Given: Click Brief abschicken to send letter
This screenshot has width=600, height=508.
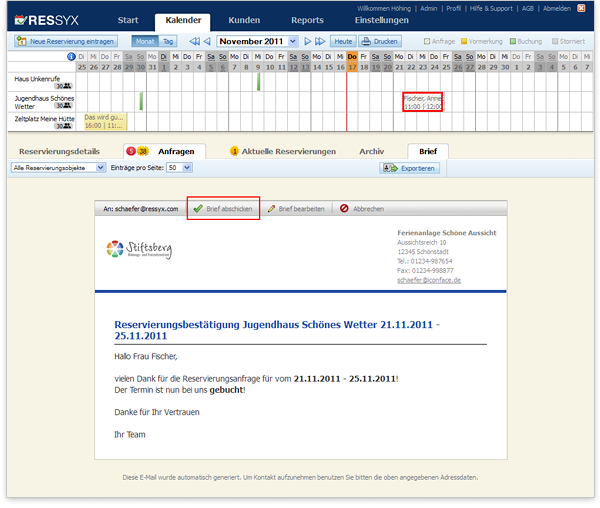Looking at the screenshot, I should click(222, 209).
